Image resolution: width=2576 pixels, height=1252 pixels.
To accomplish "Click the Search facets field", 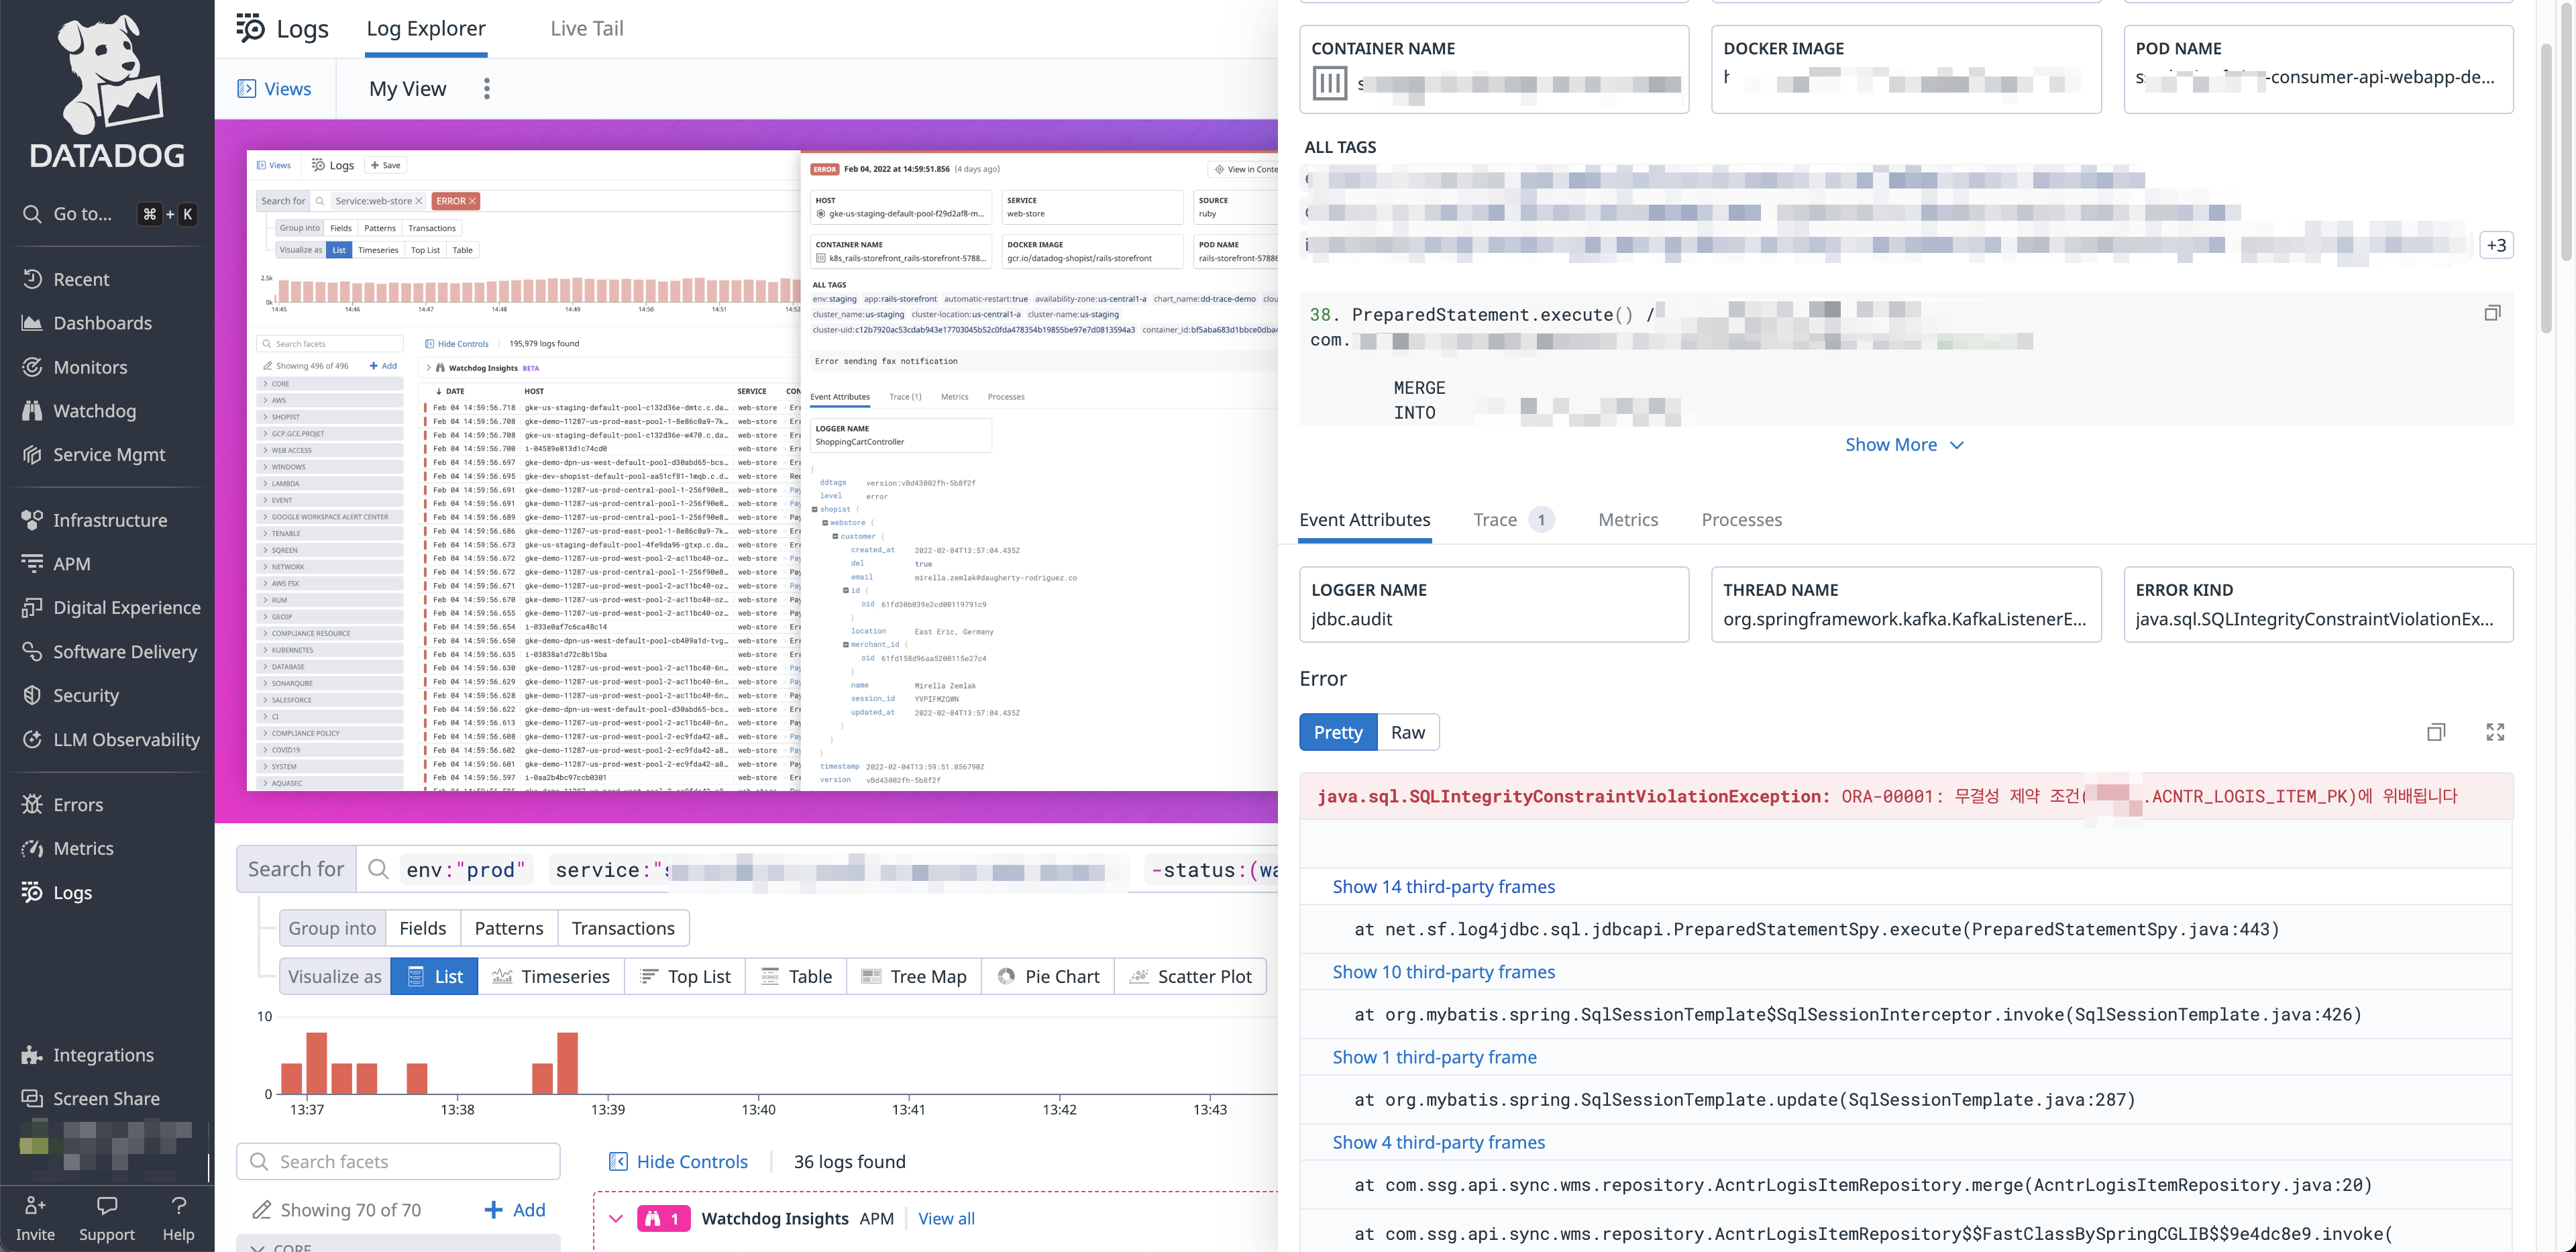I will tap(398, 1161).
